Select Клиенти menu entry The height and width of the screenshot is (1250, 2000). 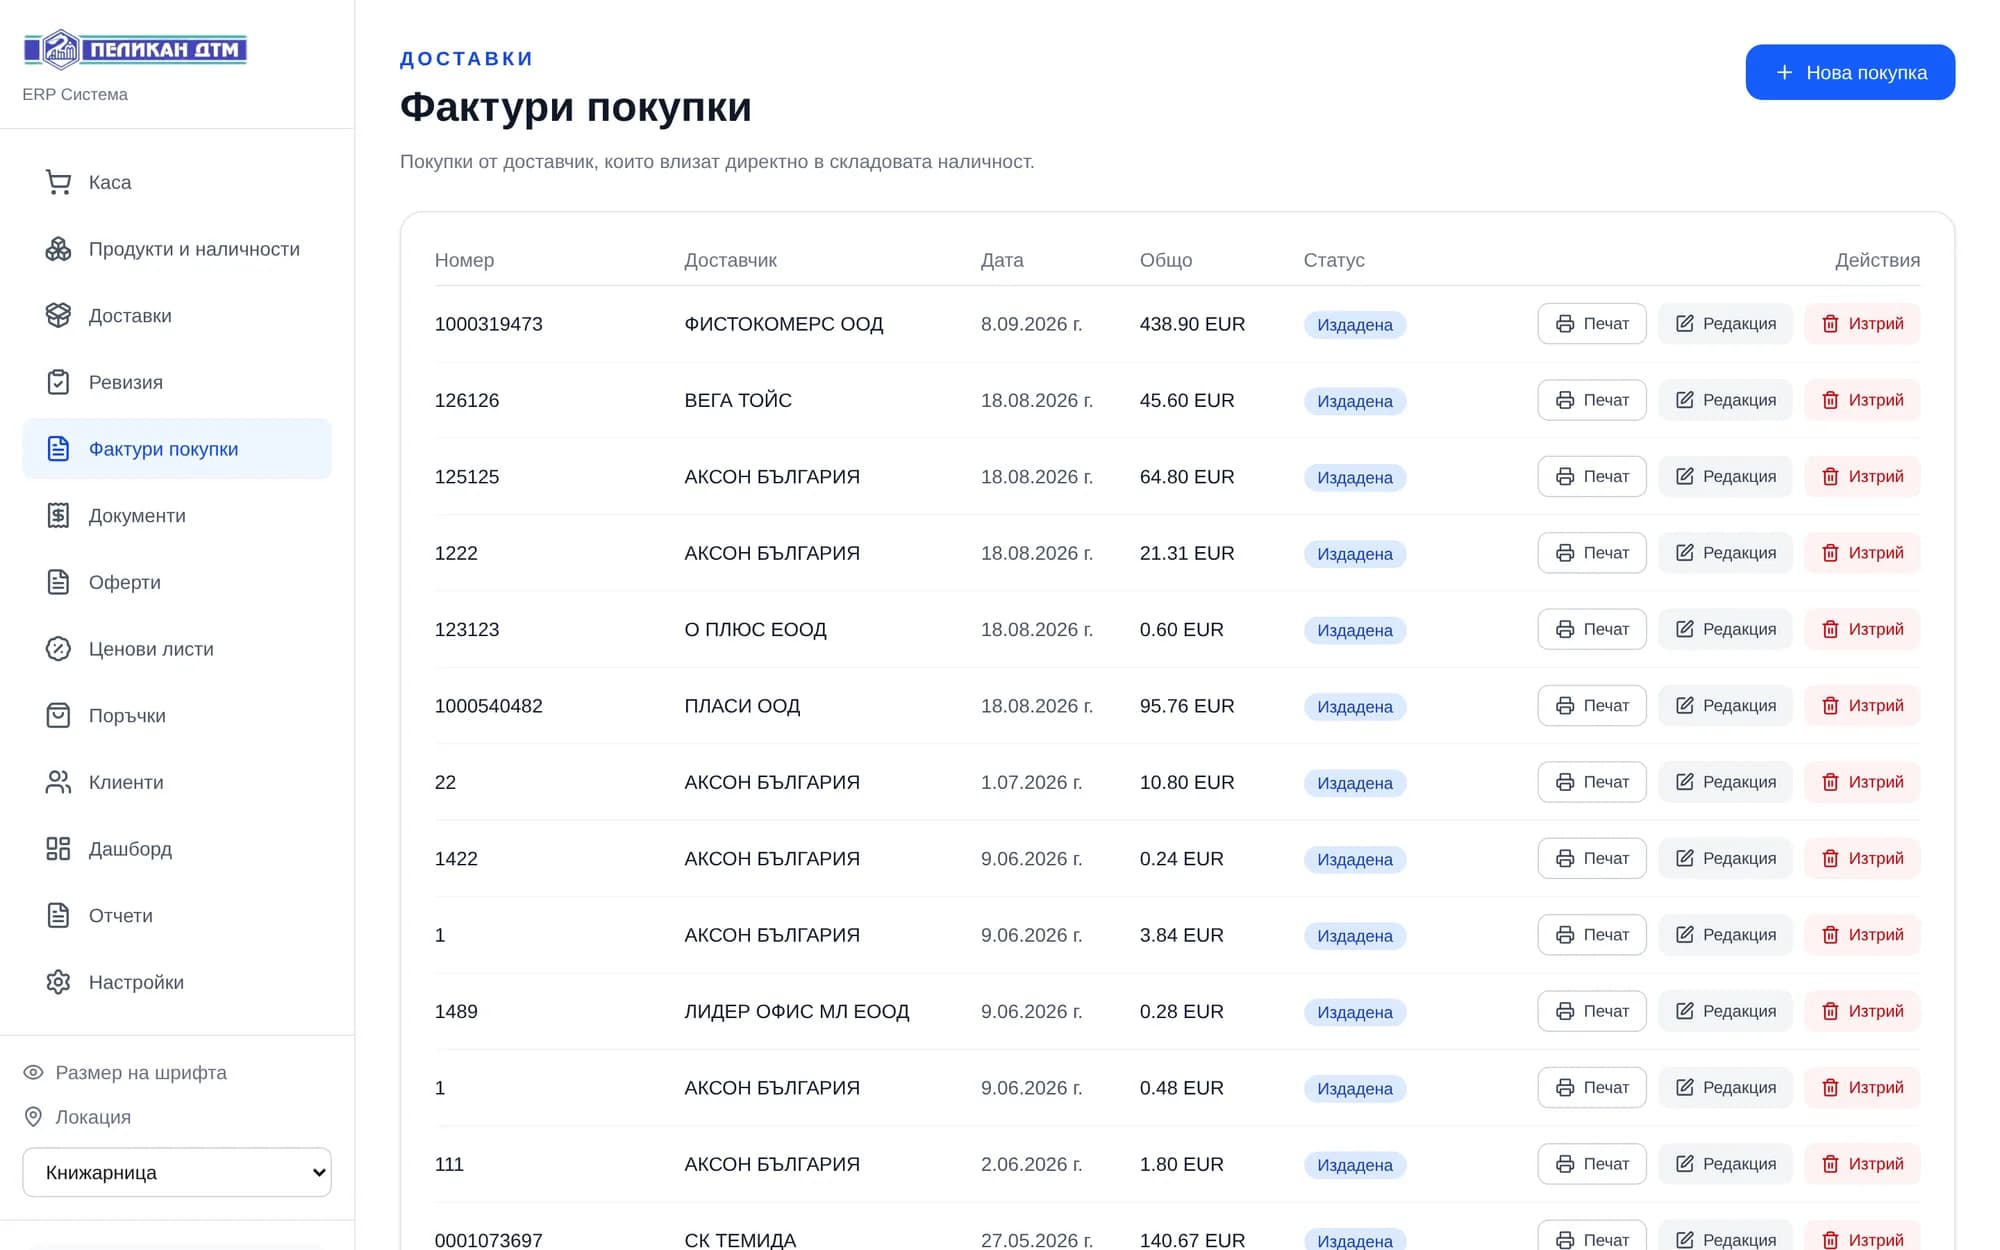point(177,782)
